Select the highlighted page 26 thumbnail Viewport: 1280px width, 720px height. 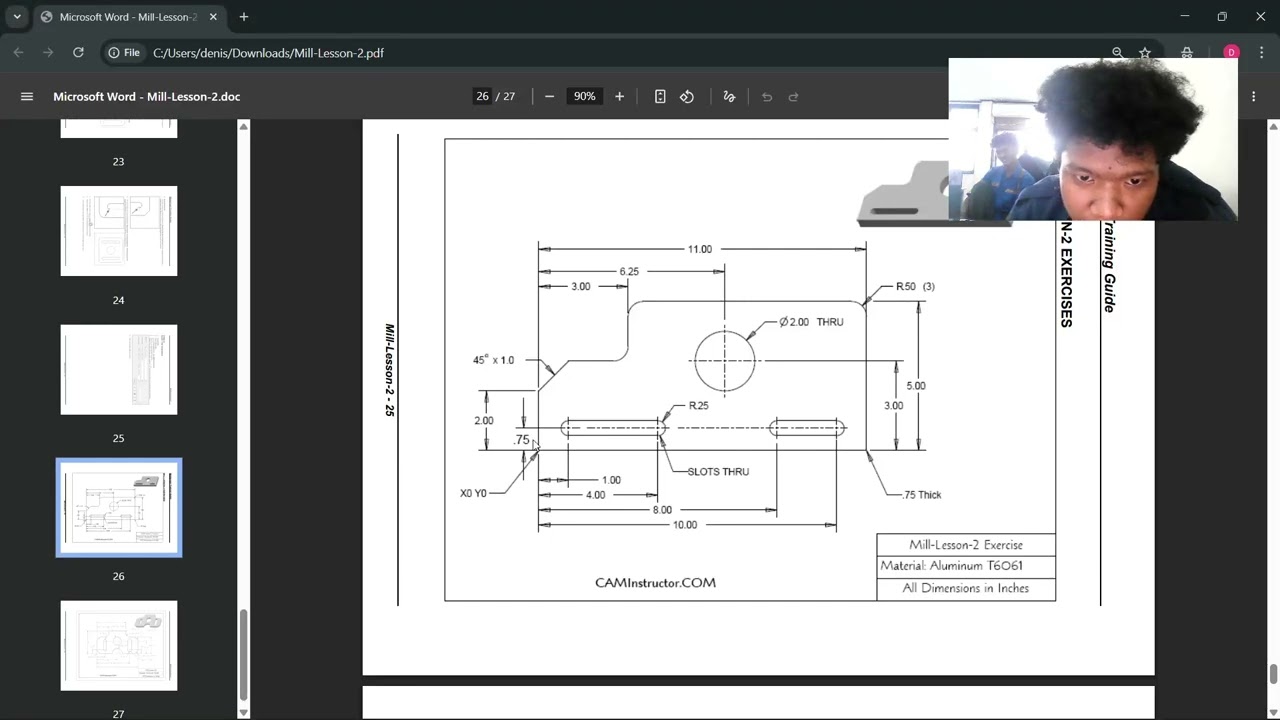pyautogui.click(x=119, y=507)
